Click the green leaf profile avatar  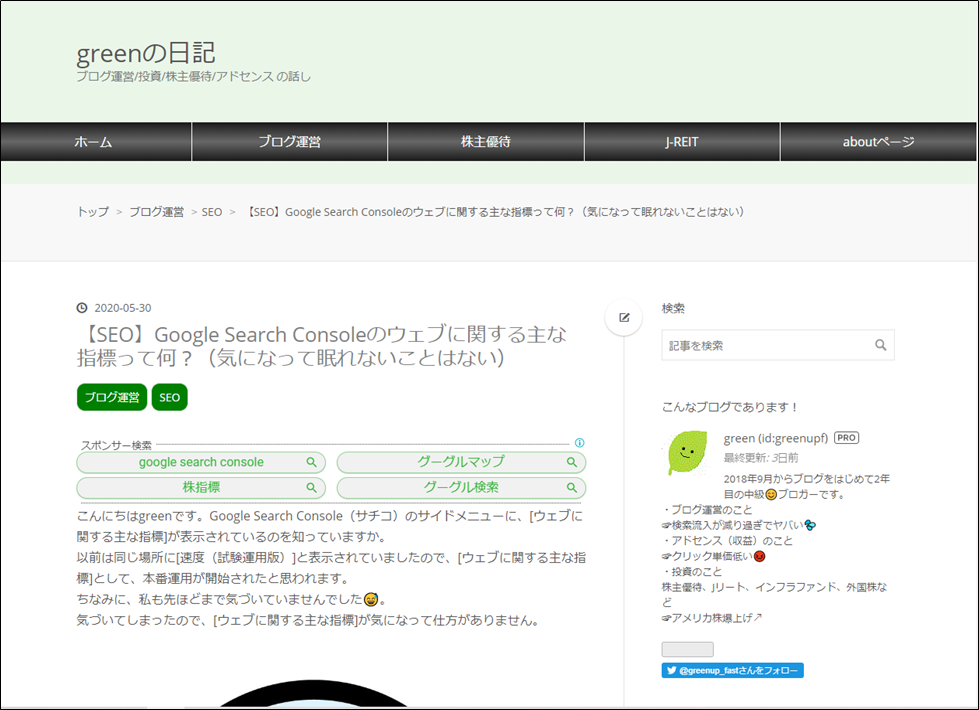687,453
